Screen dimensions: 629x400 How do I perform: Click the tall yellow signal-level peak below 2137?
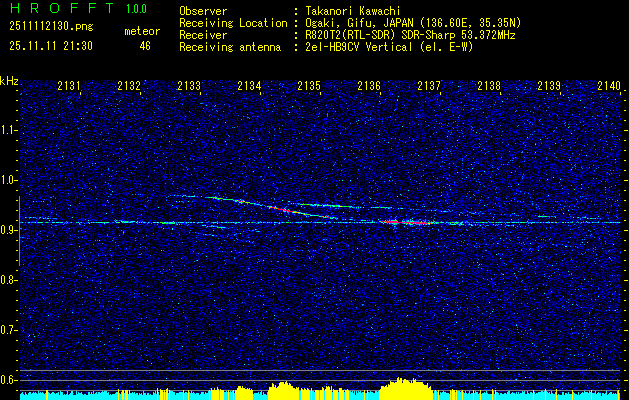405,388
